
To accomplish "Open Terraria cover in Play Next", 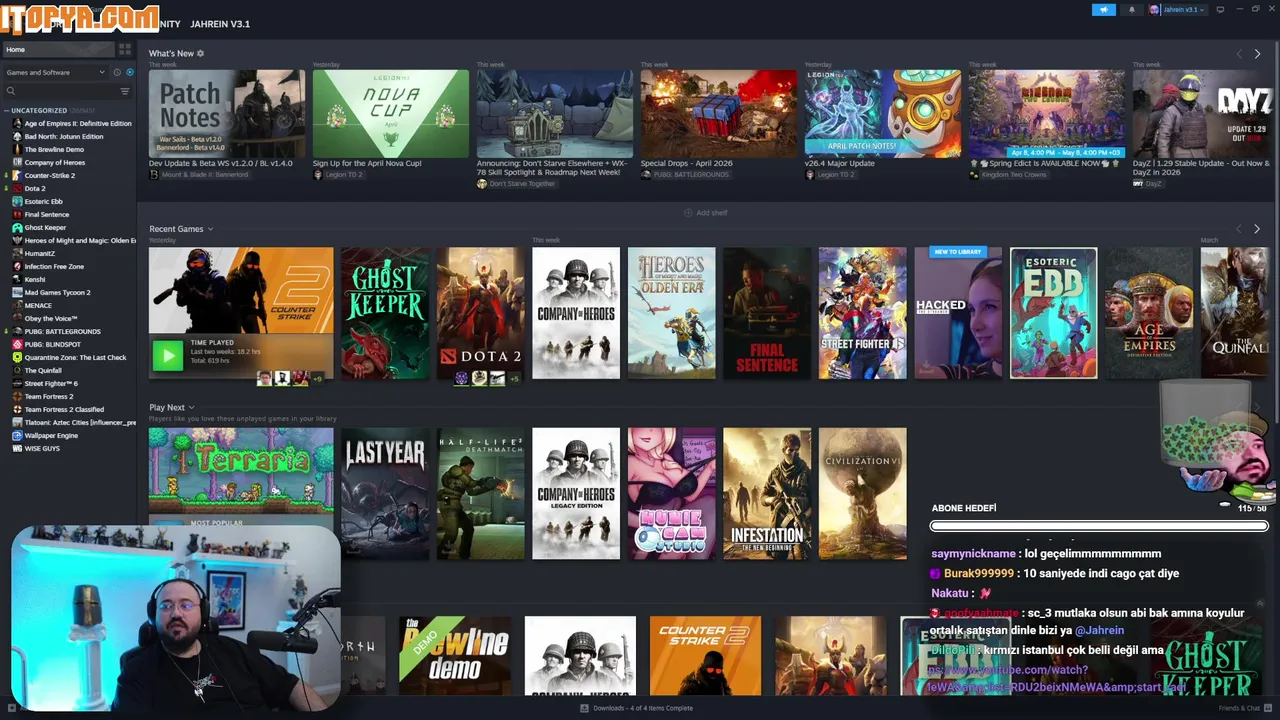I will [x=241, y=470].
